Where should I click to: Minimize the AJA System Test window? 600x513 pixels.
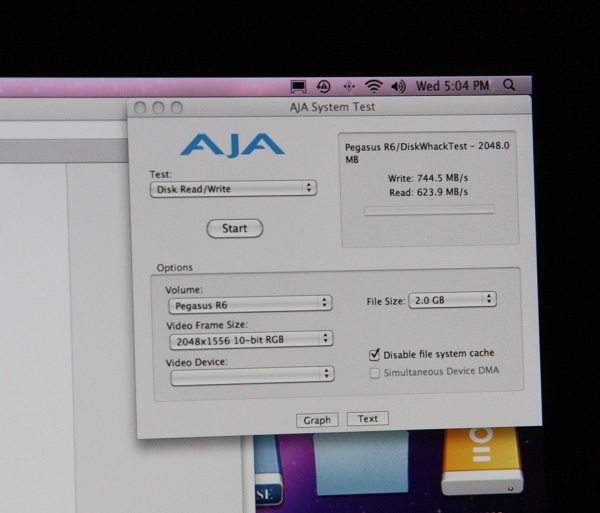click(158, 107)
